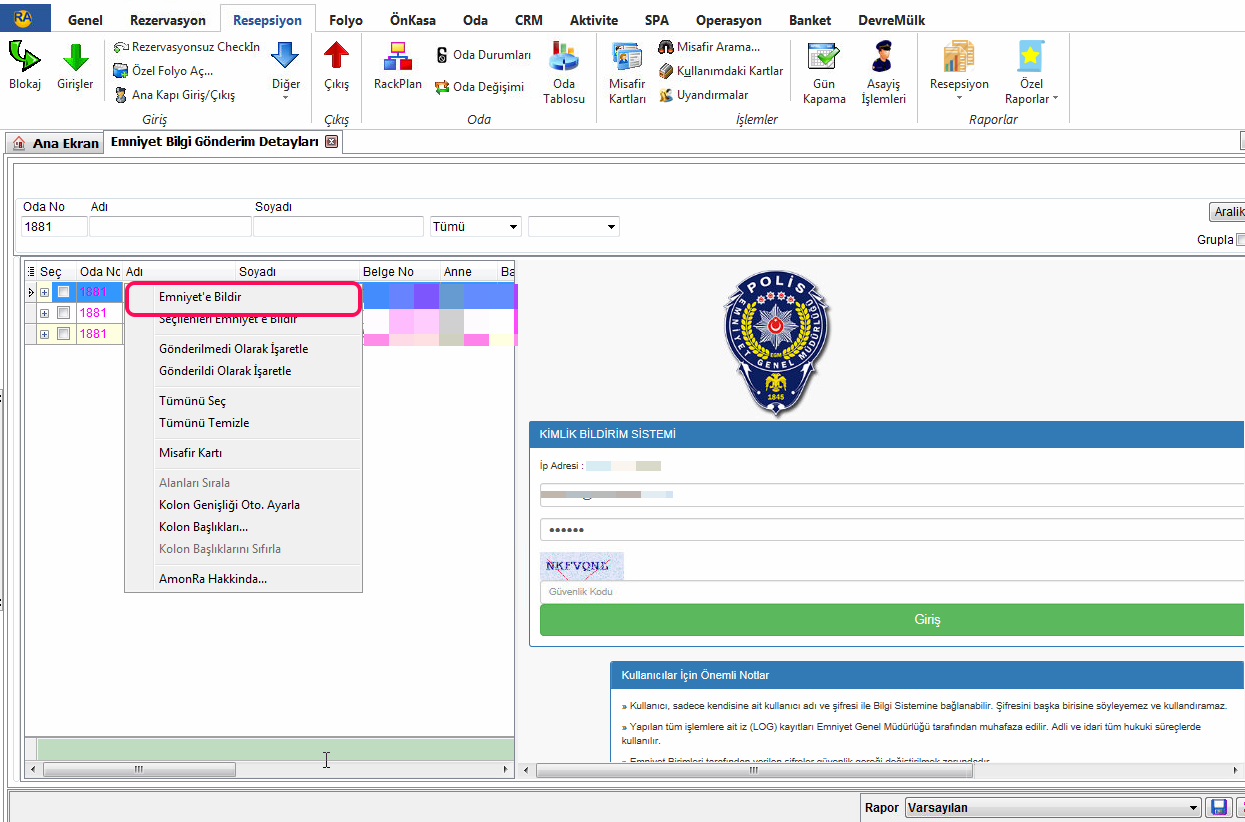Select Kolon Genişliği Oto. Ayarla
Viewport: 1245px width, 822px height.
[x=243, y=505]
